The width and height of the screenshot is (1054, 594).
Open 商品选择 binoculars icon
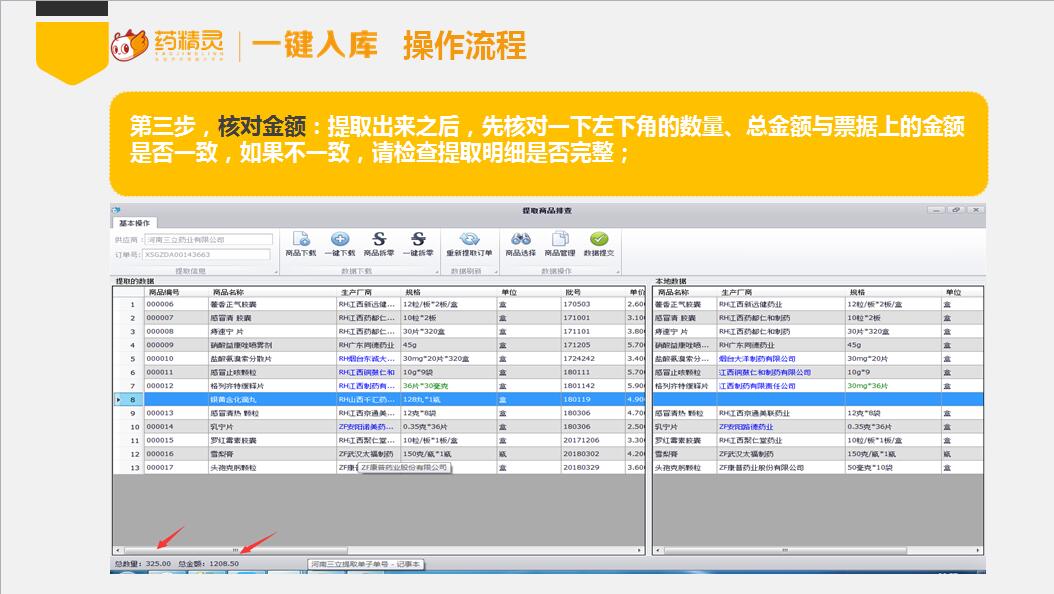click(520, 240)
